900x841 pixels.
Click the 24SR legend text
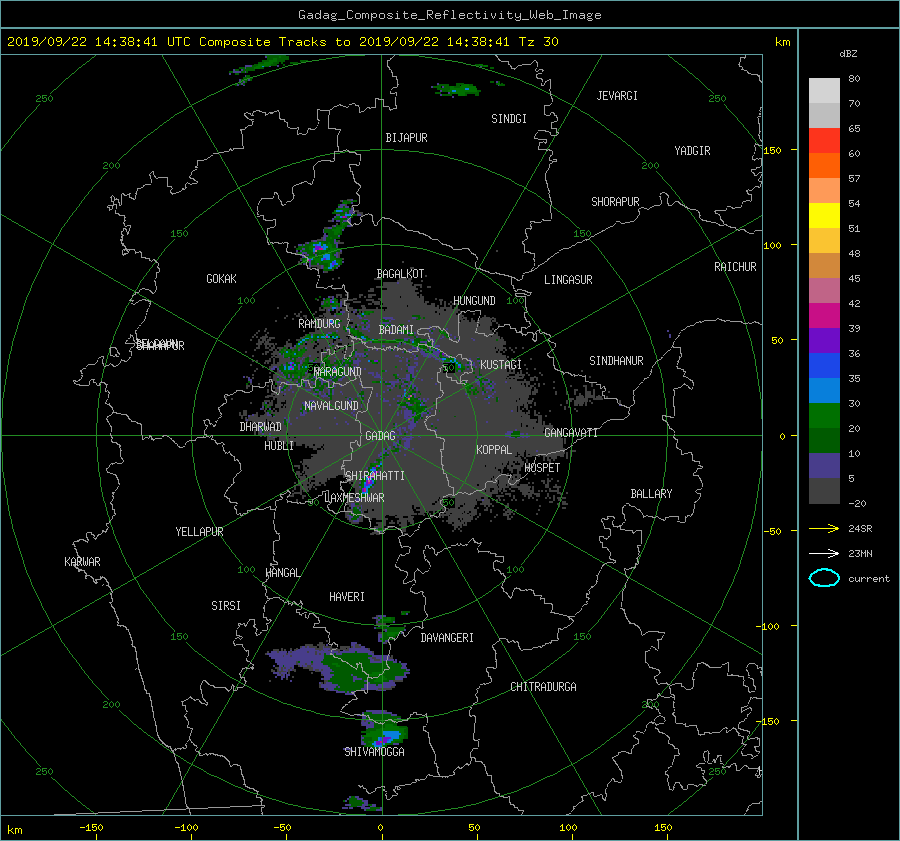pyautogui.click(x=860, y=529)
